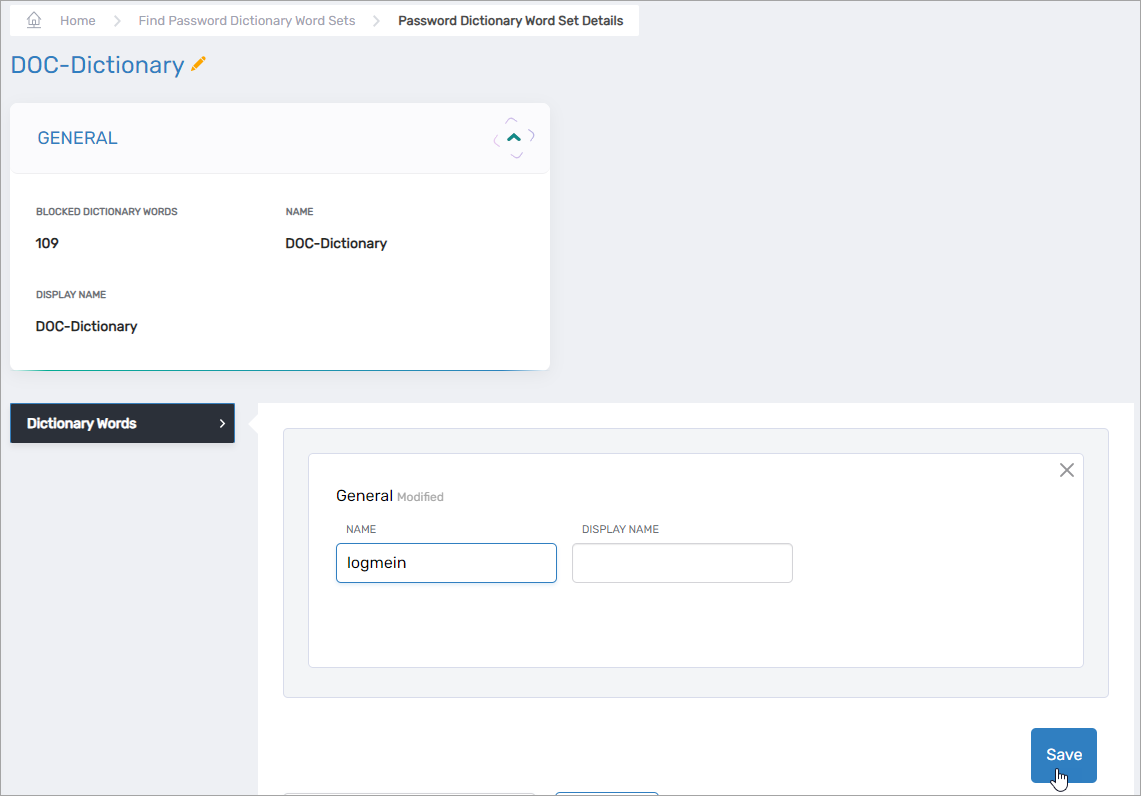Image resolution: width=1141 pixels, height=796 pixels.
Task: Click the pencil edit icon beside DOC-Dictionary
Action: tap(198, 64)
